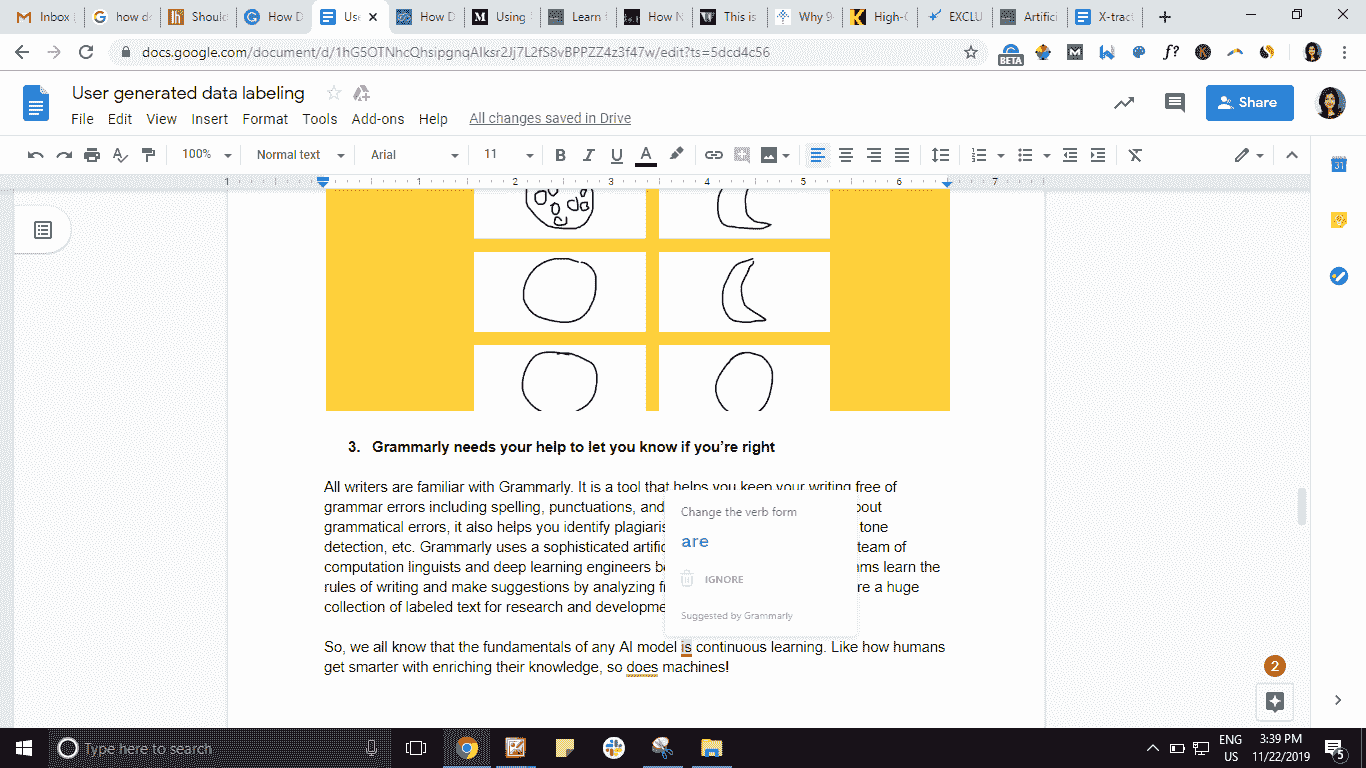Open the zoom 100% dropdown

click(206, 155)
